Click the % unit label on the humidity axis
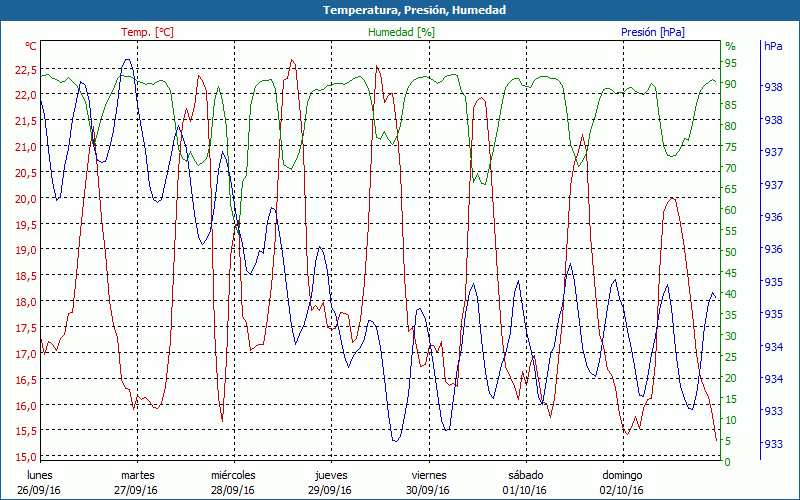Viewport: 800px width, 500px height. pyautogui.click(x=730, y=46)
